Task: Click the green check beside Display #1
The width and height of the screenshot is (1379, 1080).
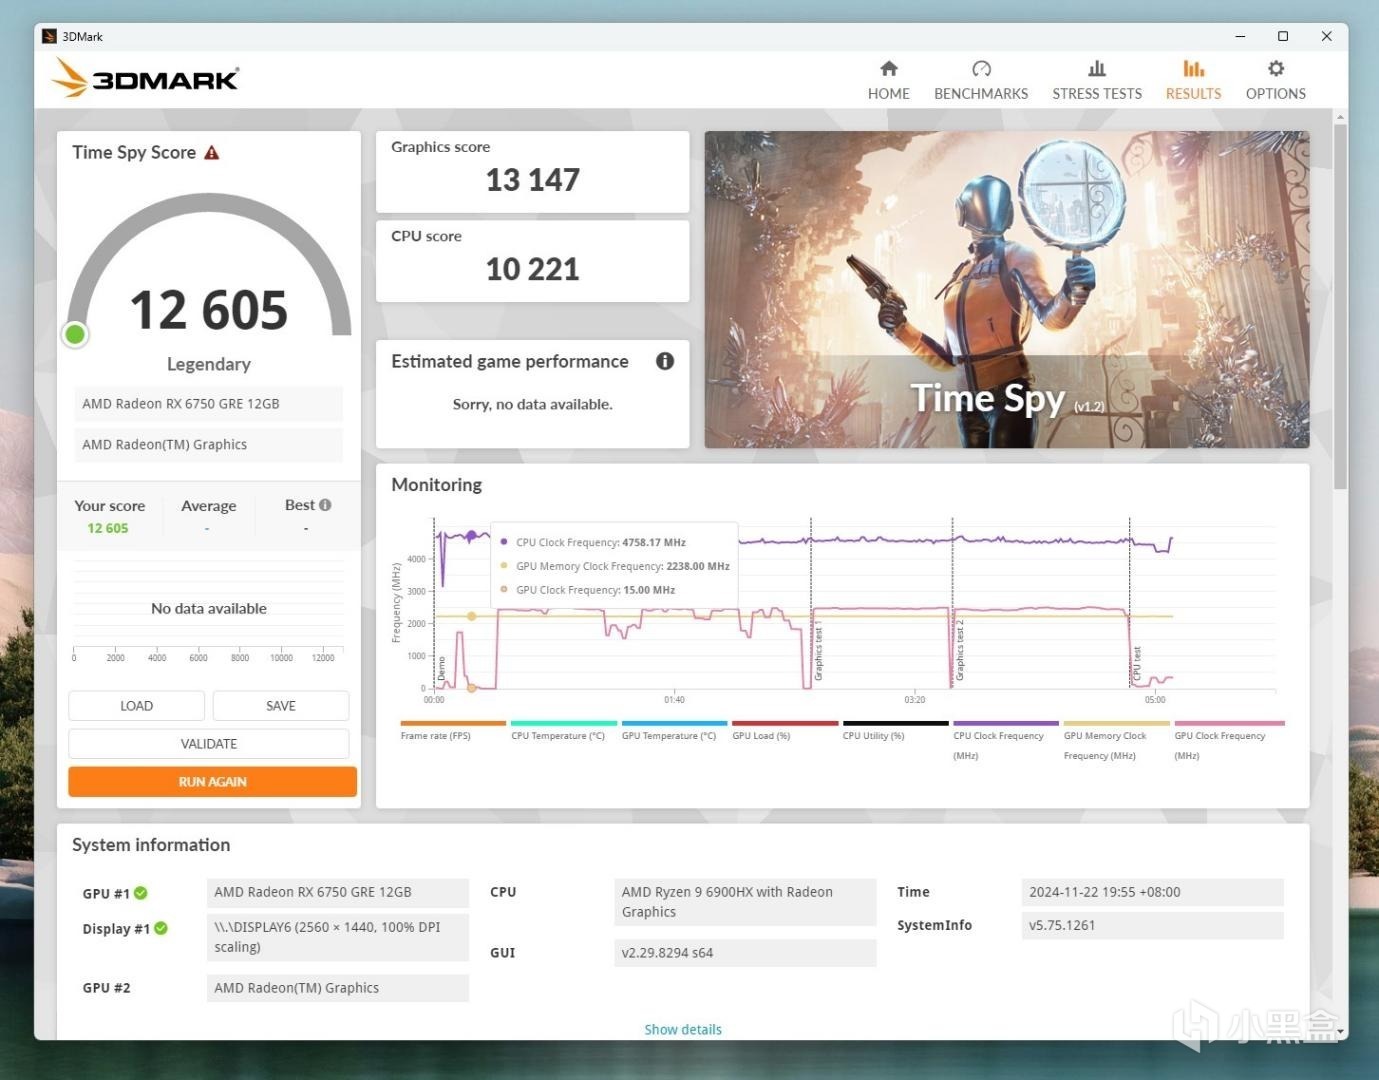Action: 161,928
